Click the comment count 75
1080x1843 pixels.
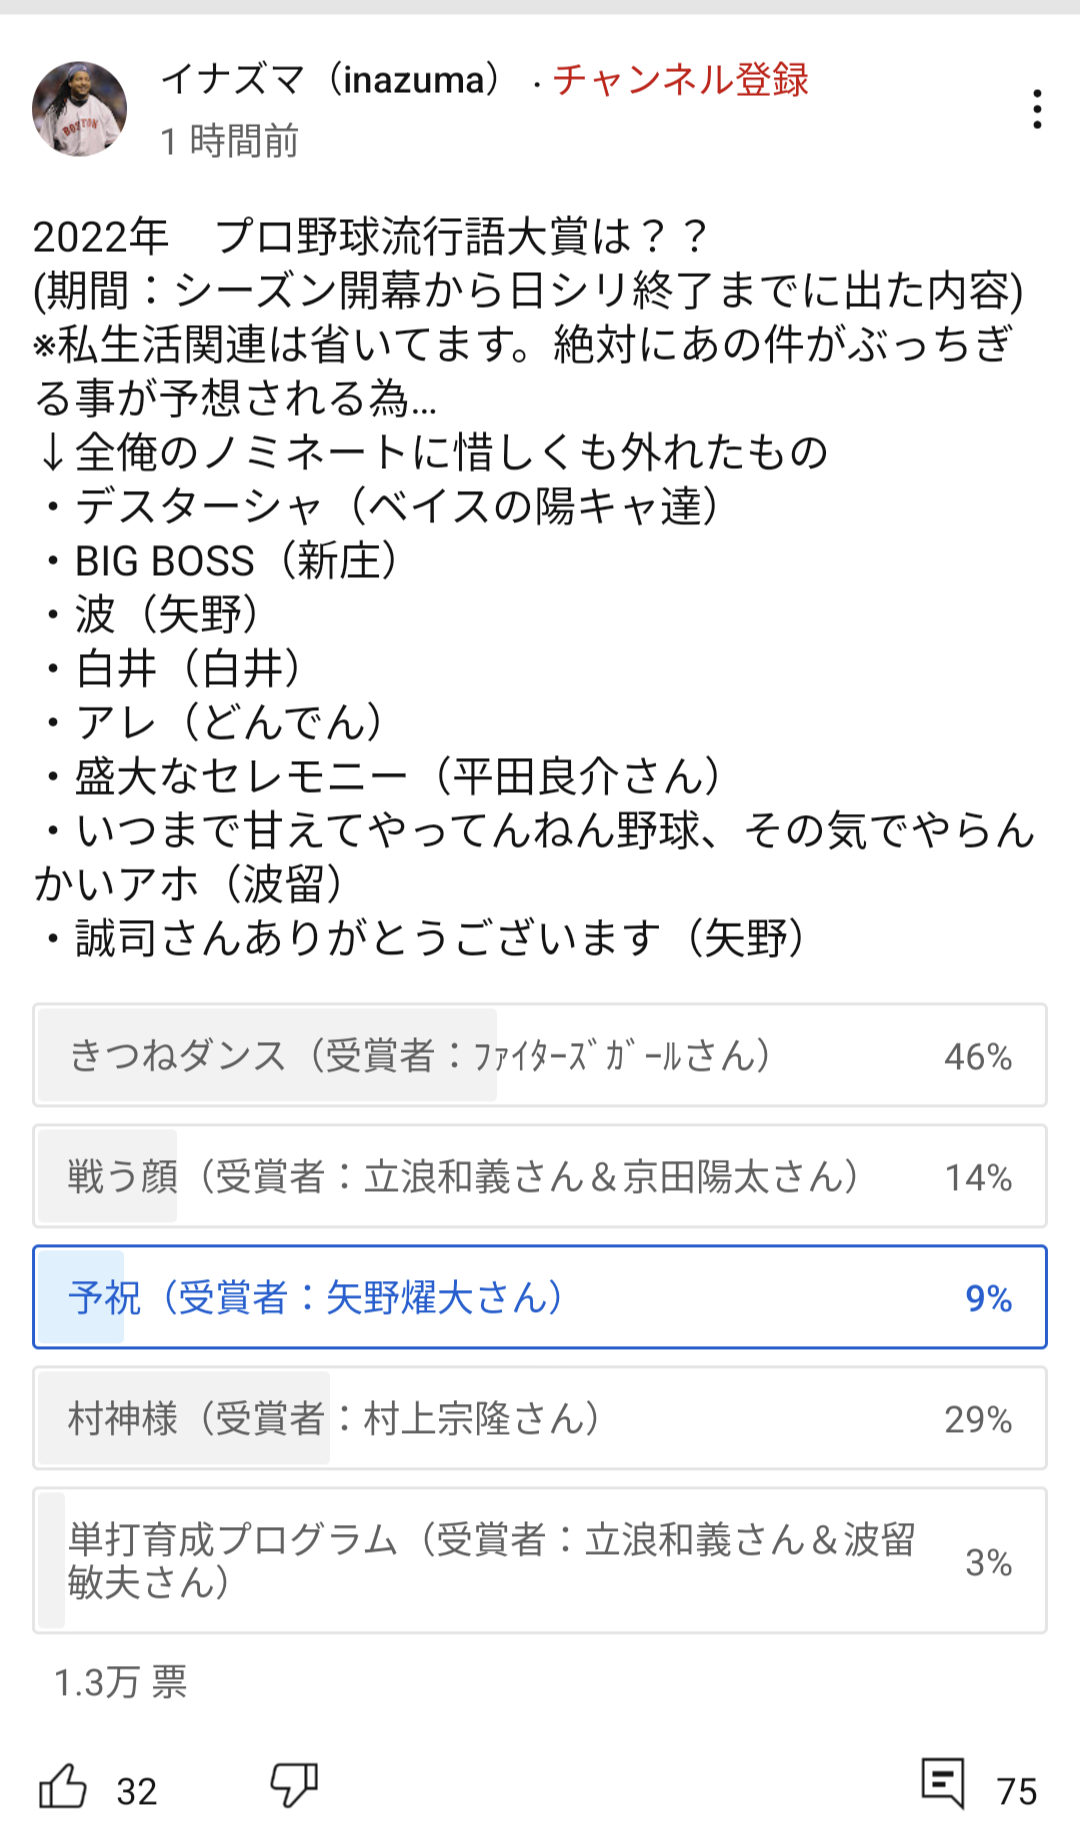[x=1017, y=1791]
